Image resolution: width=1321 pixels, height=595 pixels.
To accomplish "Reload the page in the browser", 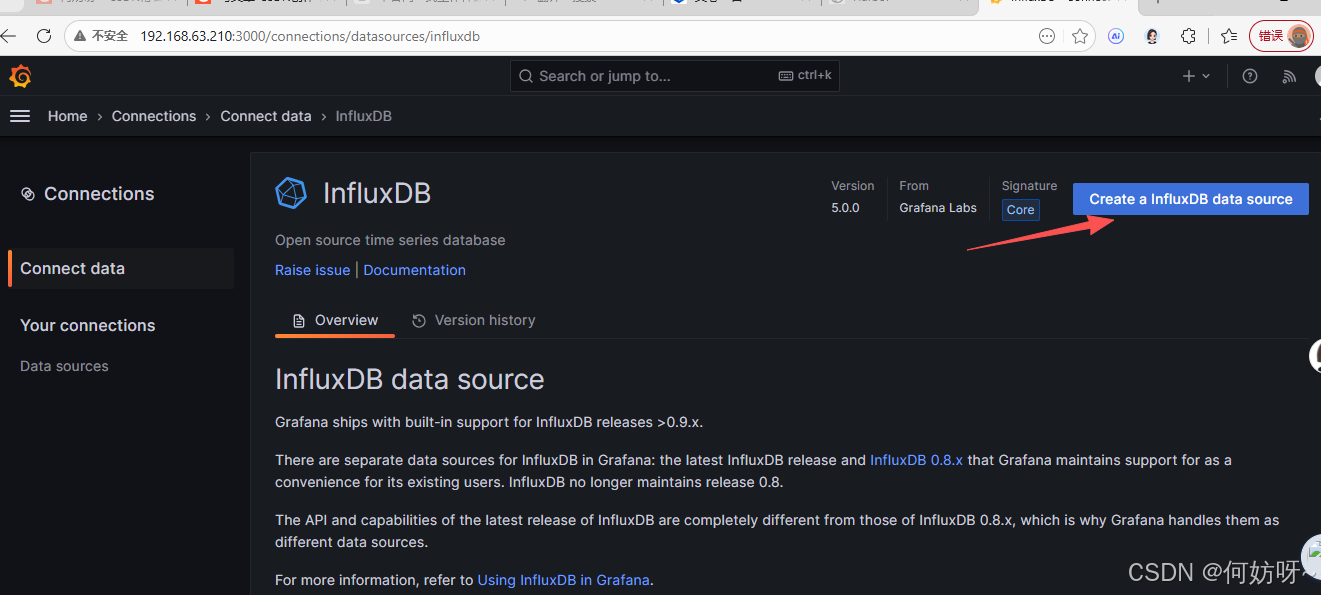I will pyautogui.click(x=43, y=36).
